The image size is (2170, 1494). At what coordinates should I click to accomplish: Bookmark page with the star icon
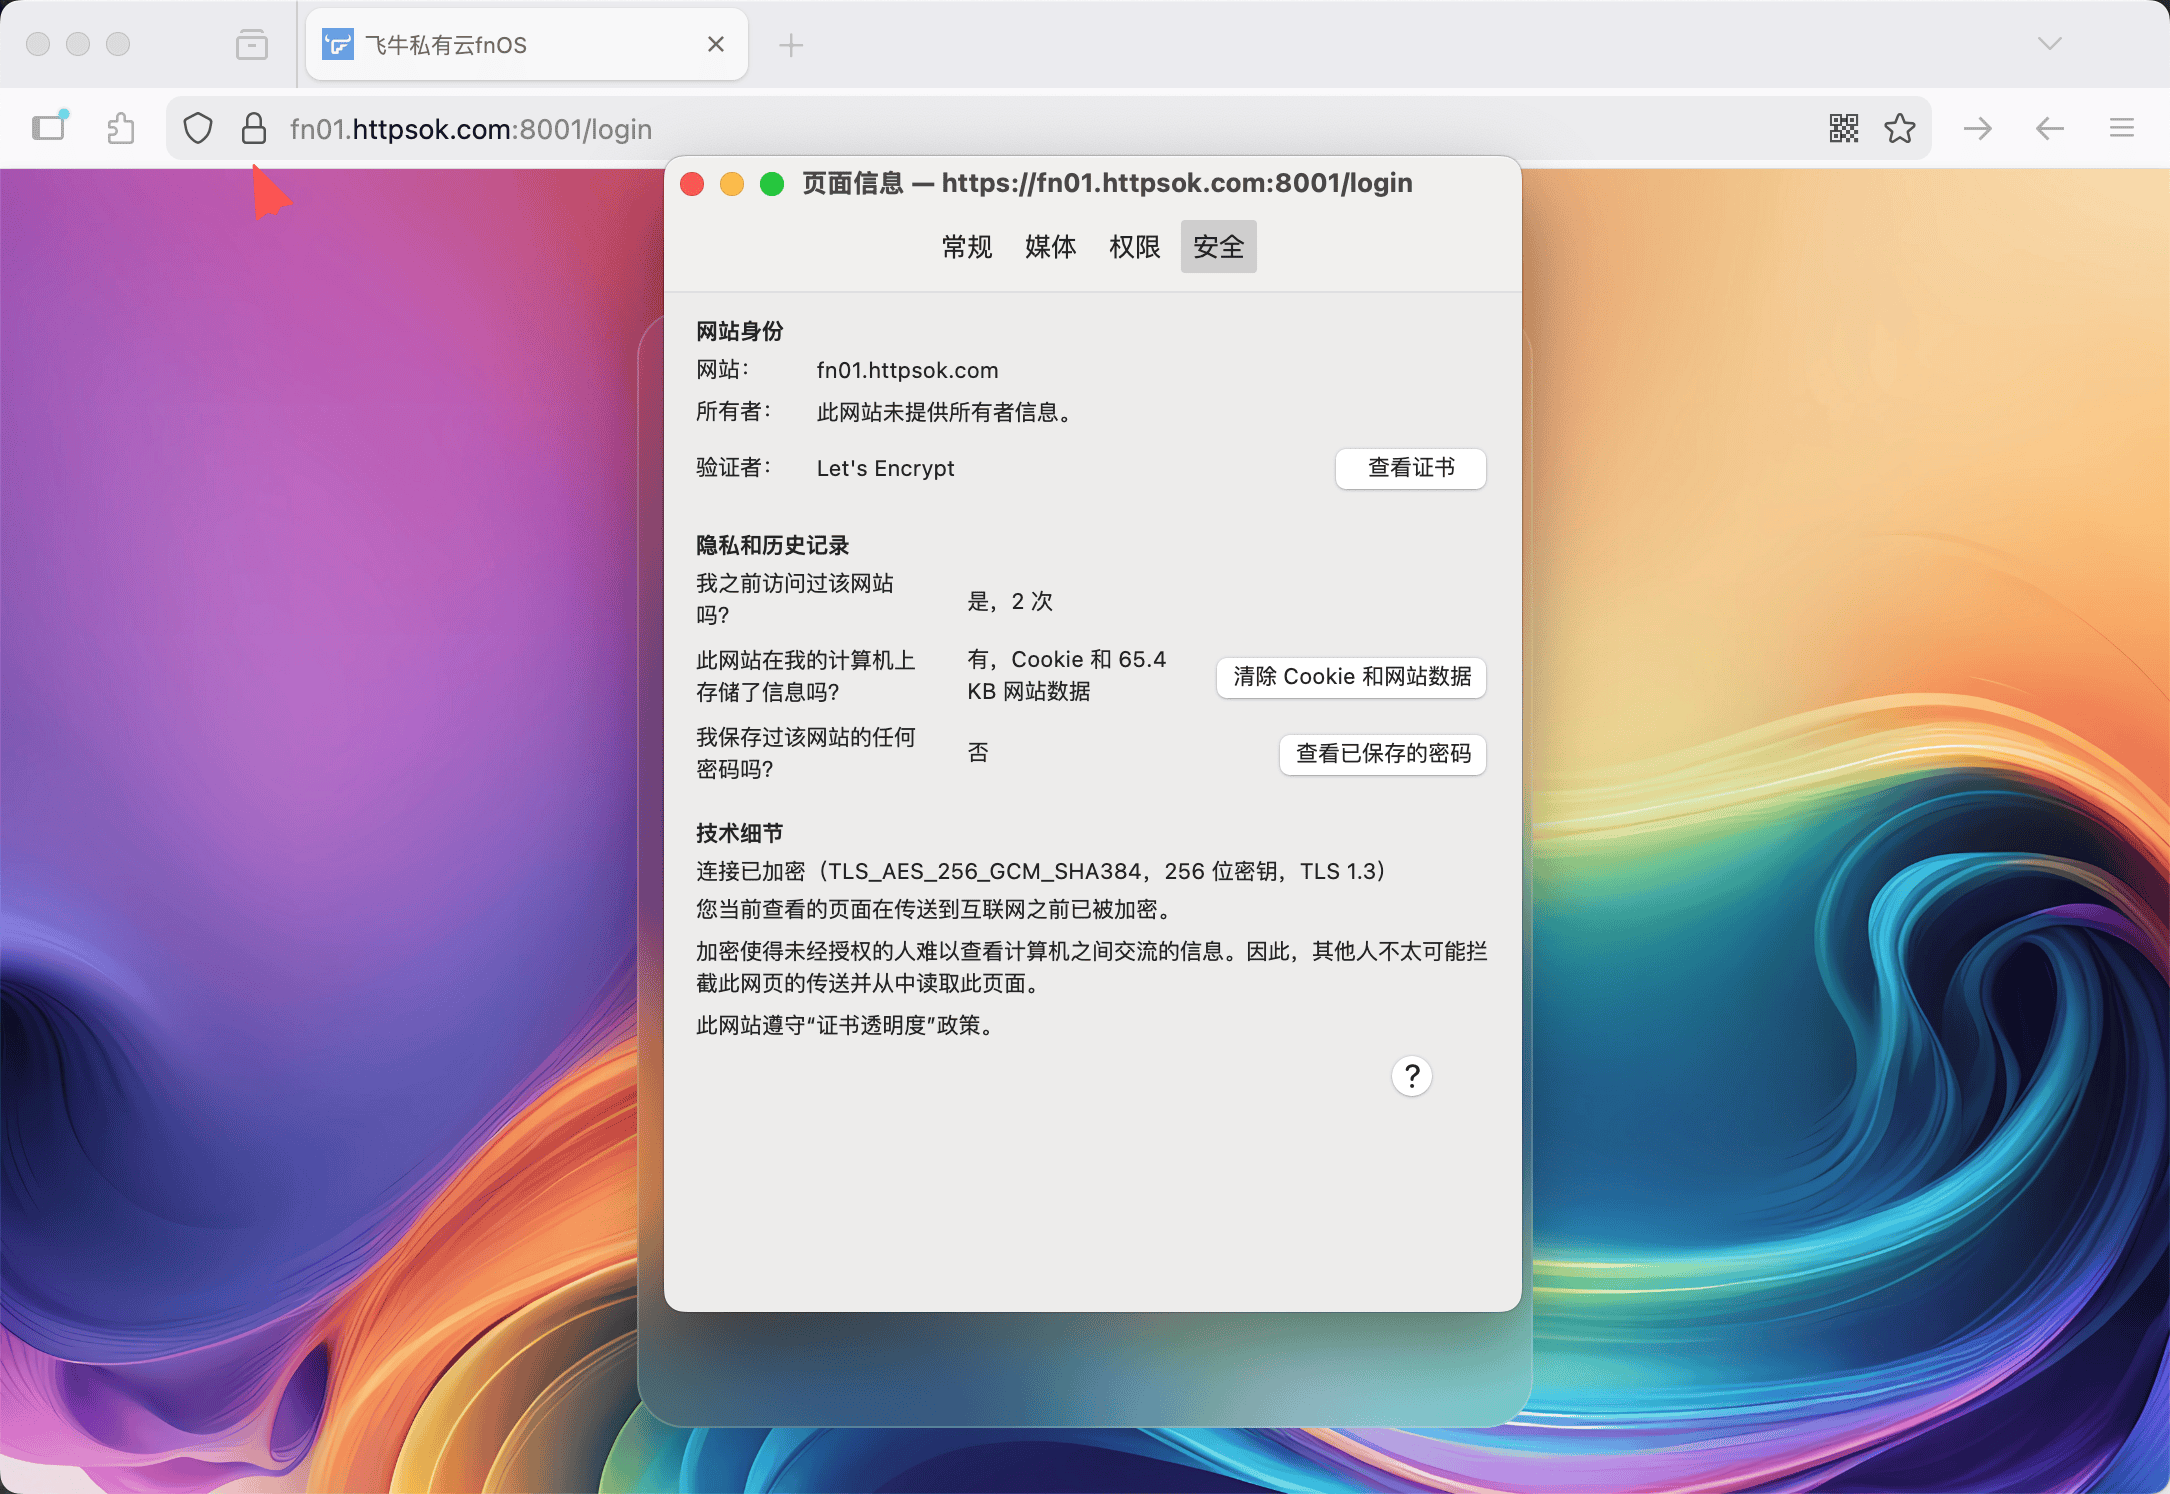[1899, 129]
